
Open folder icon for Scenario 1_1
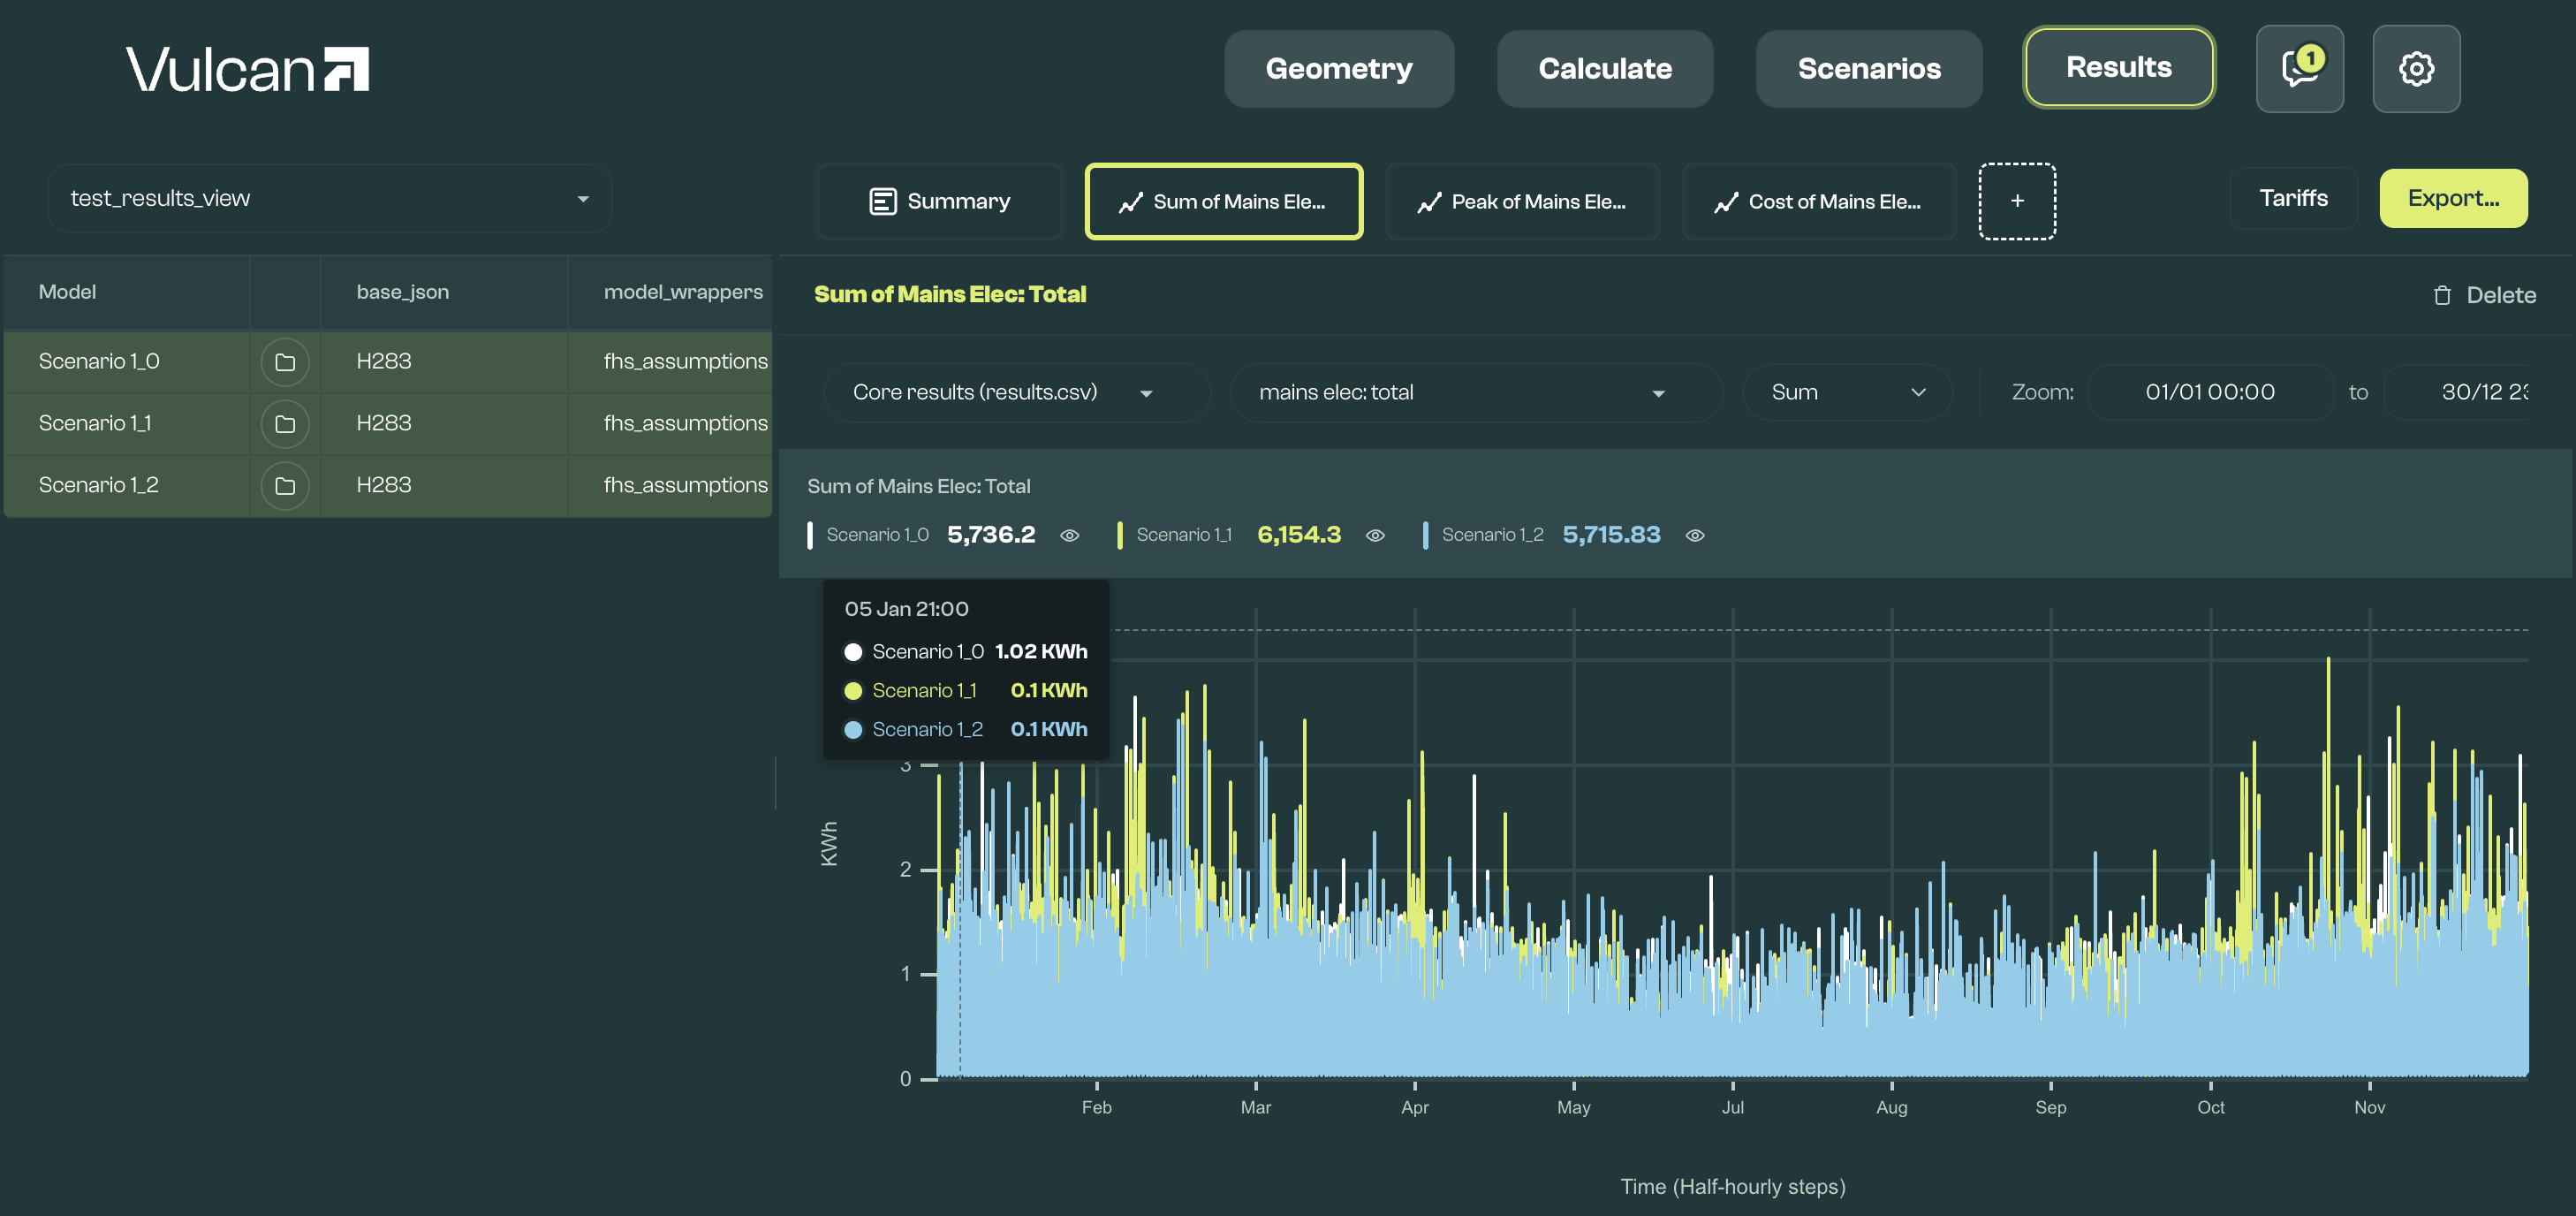click(x=285, y=424)
